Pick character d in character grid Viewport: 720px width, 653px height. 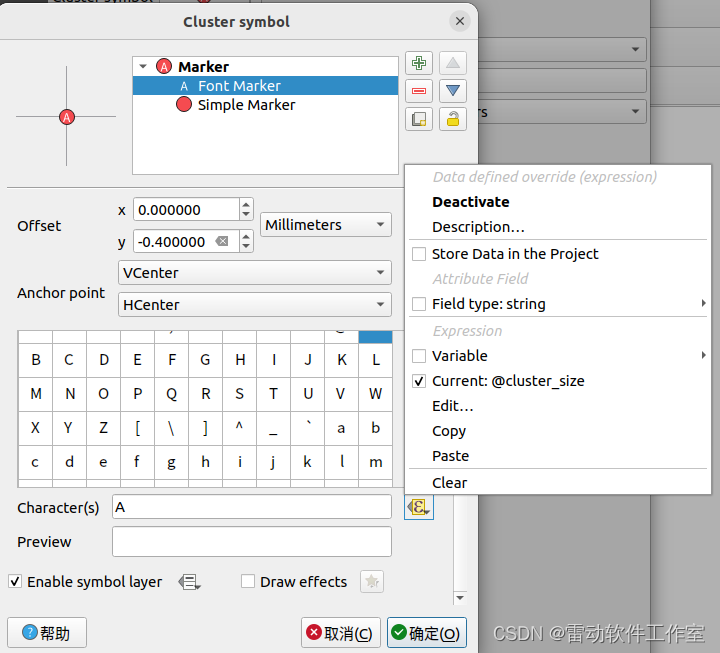click(69, 462)
